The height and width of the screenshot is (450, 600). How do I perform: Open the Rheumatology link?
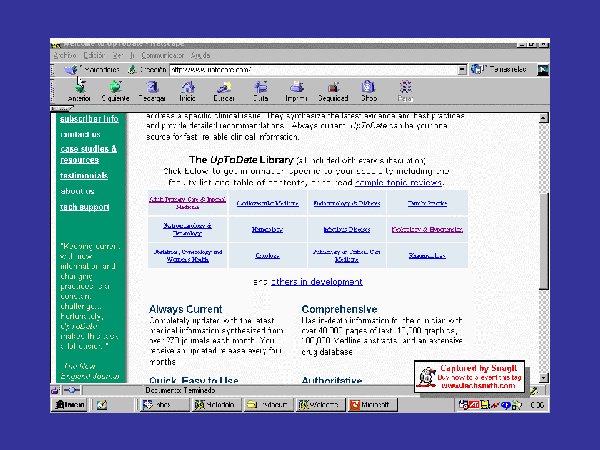427,256
